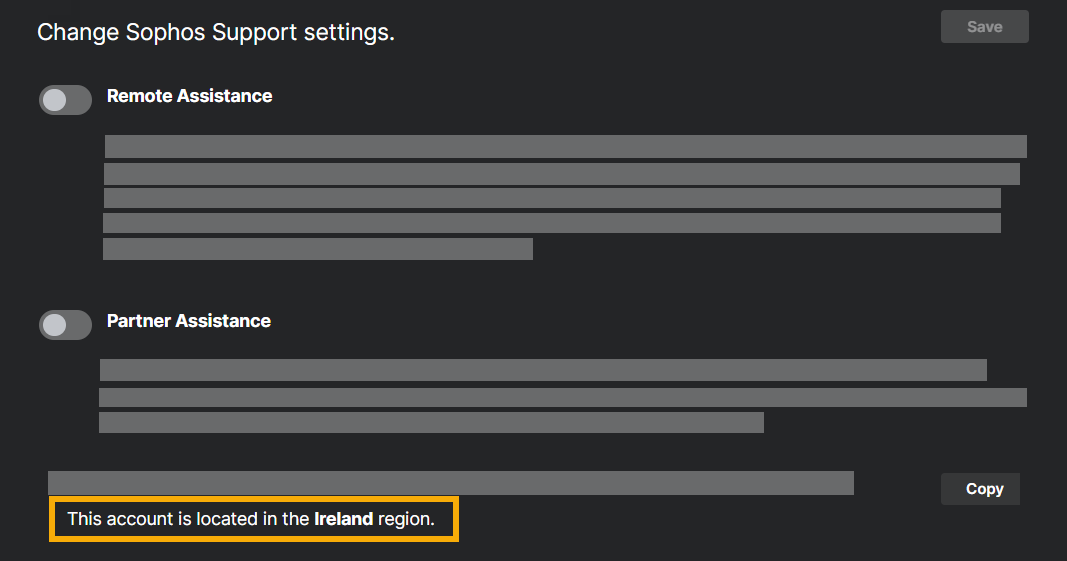Viewport: 1067px width, 561px height.
Task: Click second redacted line under Remote Assistance
Action: [x=561, y=174]
